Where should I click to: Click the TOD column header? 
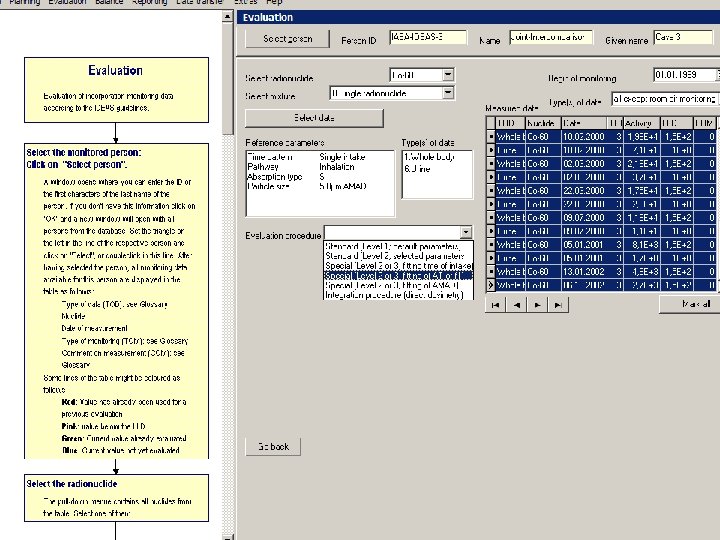510,123
